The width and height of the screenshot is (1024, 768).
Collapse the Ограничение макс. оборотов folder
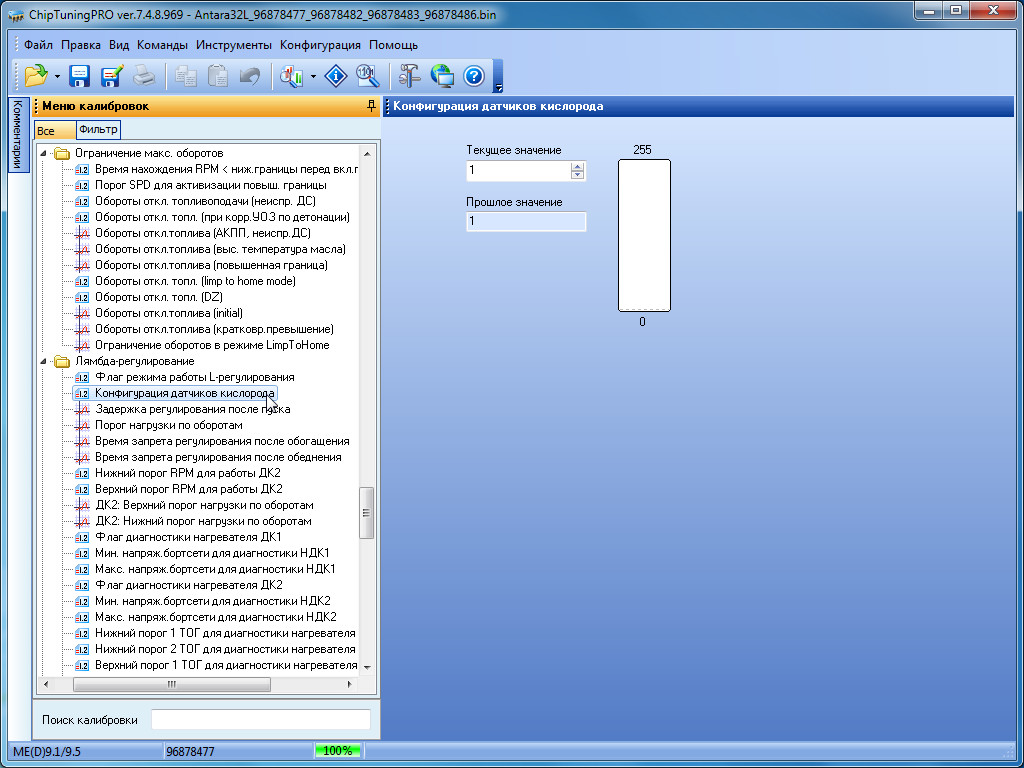coord(43,153)
